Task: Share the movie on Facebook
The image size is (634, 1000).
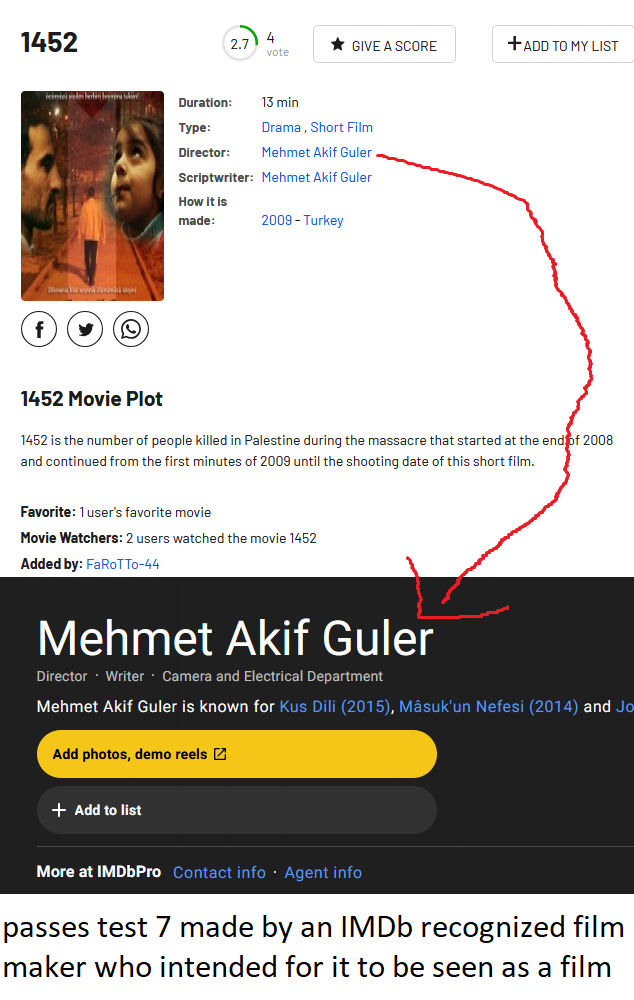Action: click(x=39, y=329)
